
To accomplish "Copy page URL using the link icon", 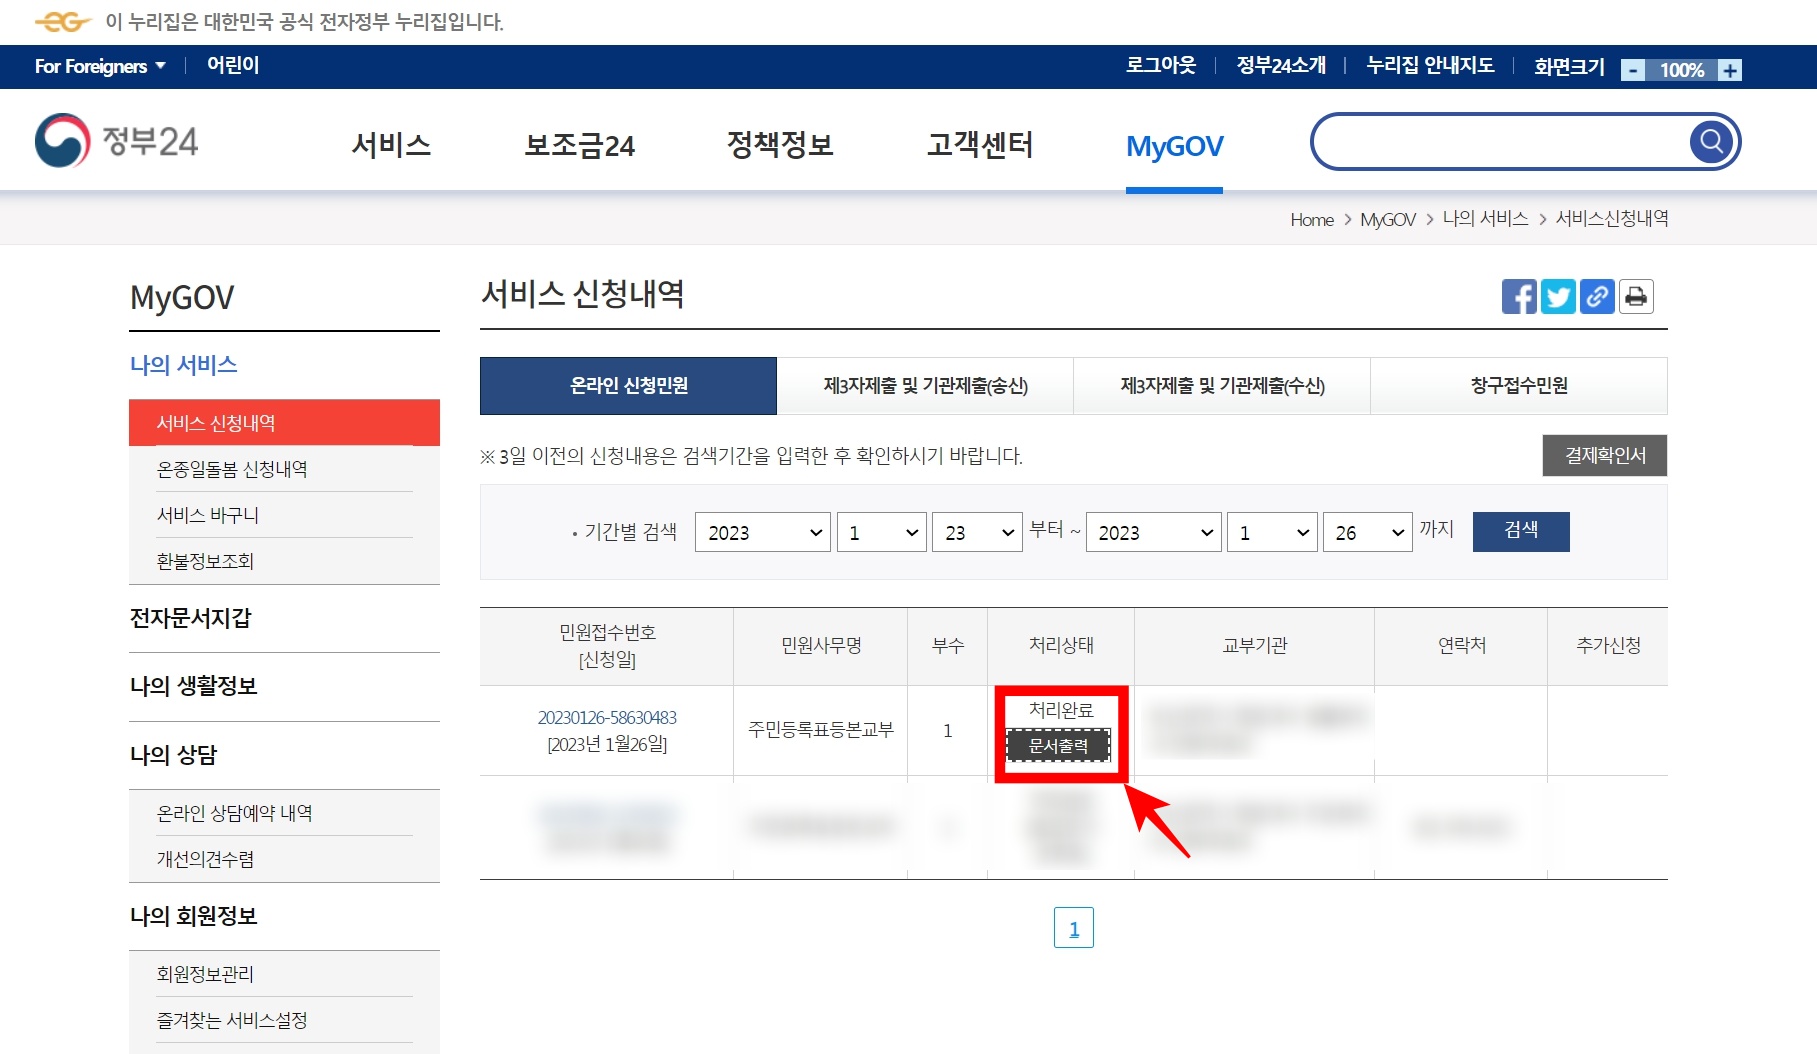I will 1597,296.
